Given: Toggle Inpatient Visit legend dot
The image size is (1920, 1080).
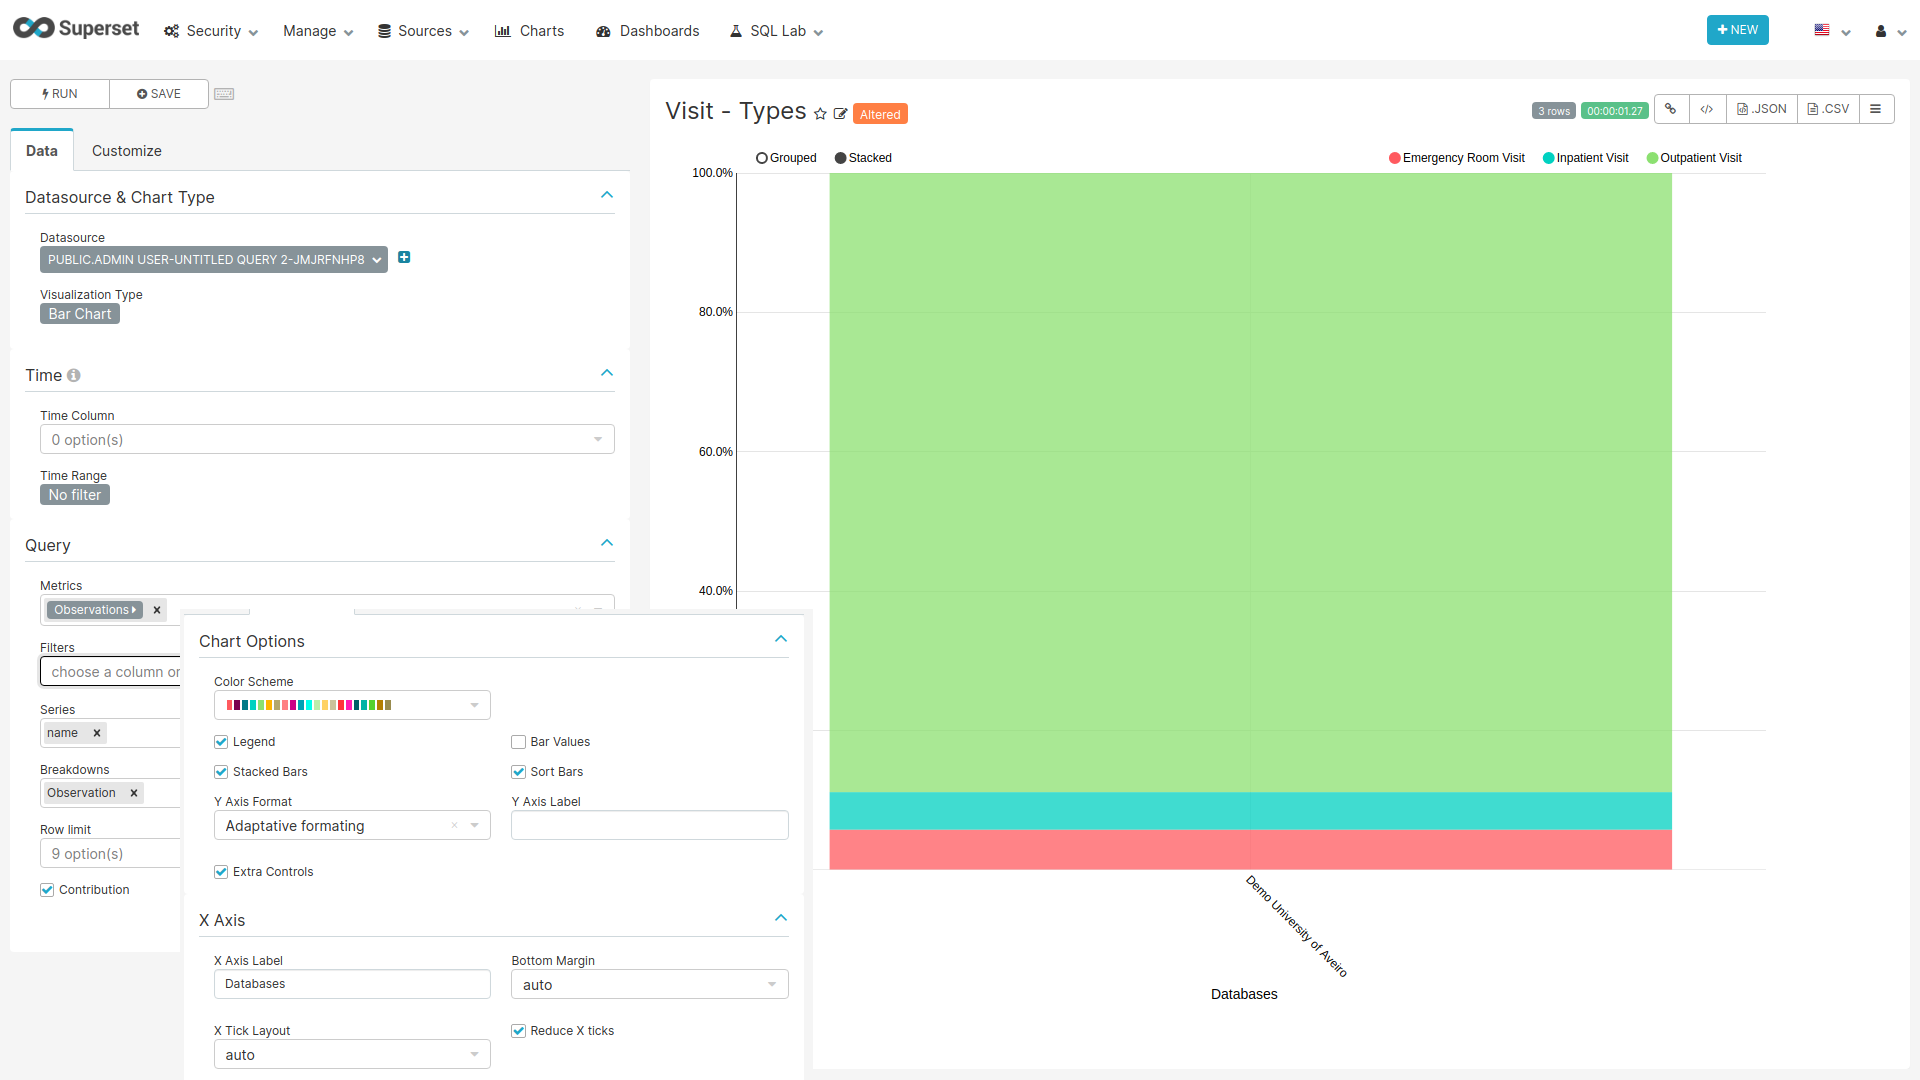Looking at the screenshot, I should click(x=1549, y=158).
